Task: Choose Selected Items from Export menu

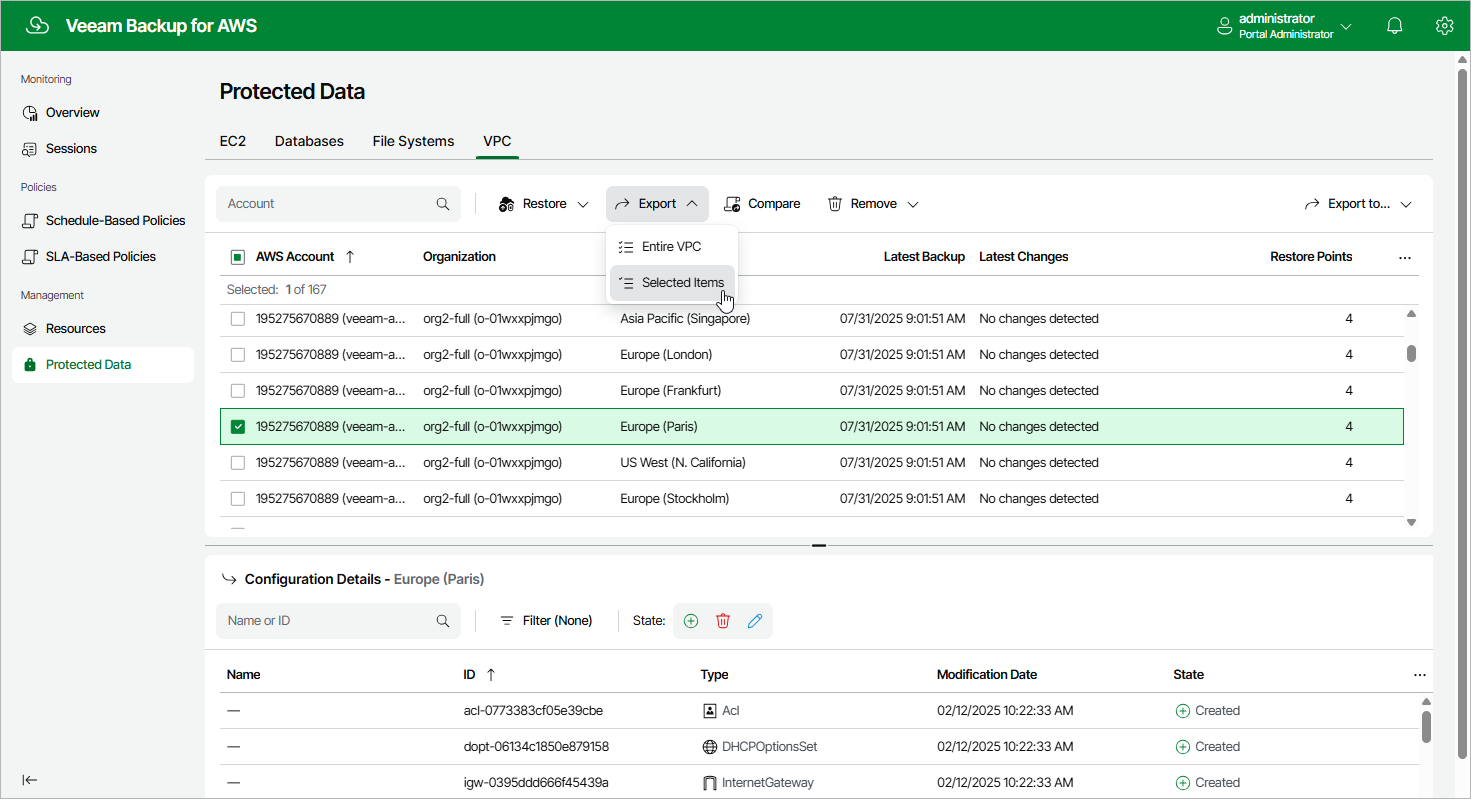Action: pos(672,283)
